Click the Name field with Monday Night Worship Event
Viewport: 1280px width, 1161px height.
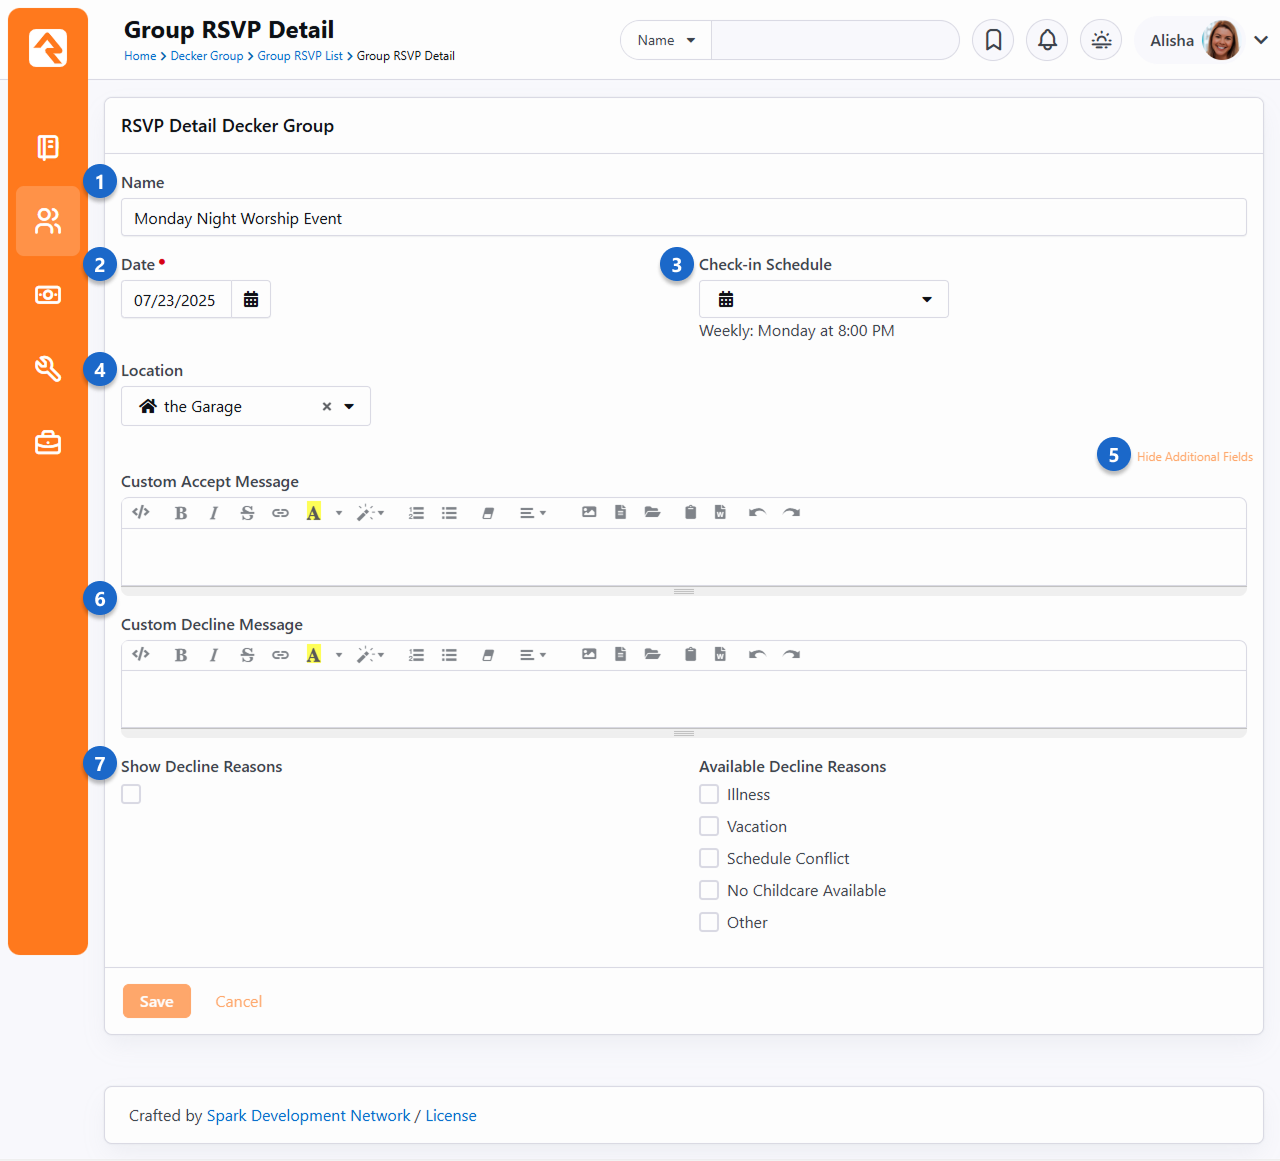(683, 218)
